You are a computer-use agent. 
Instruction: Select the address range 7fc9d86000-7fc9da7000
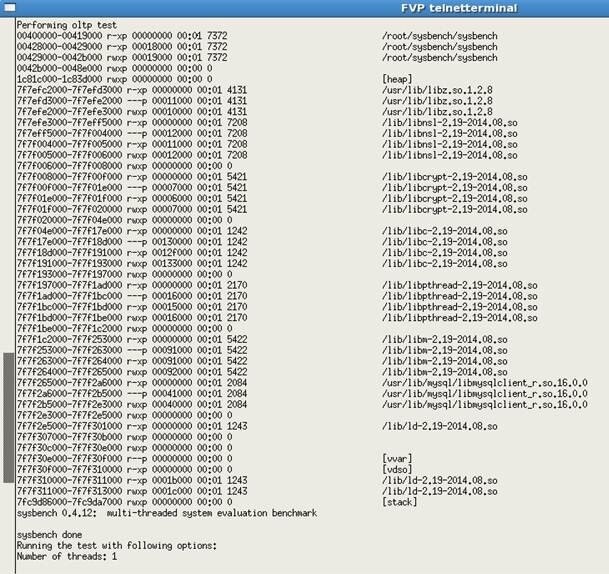70,502
